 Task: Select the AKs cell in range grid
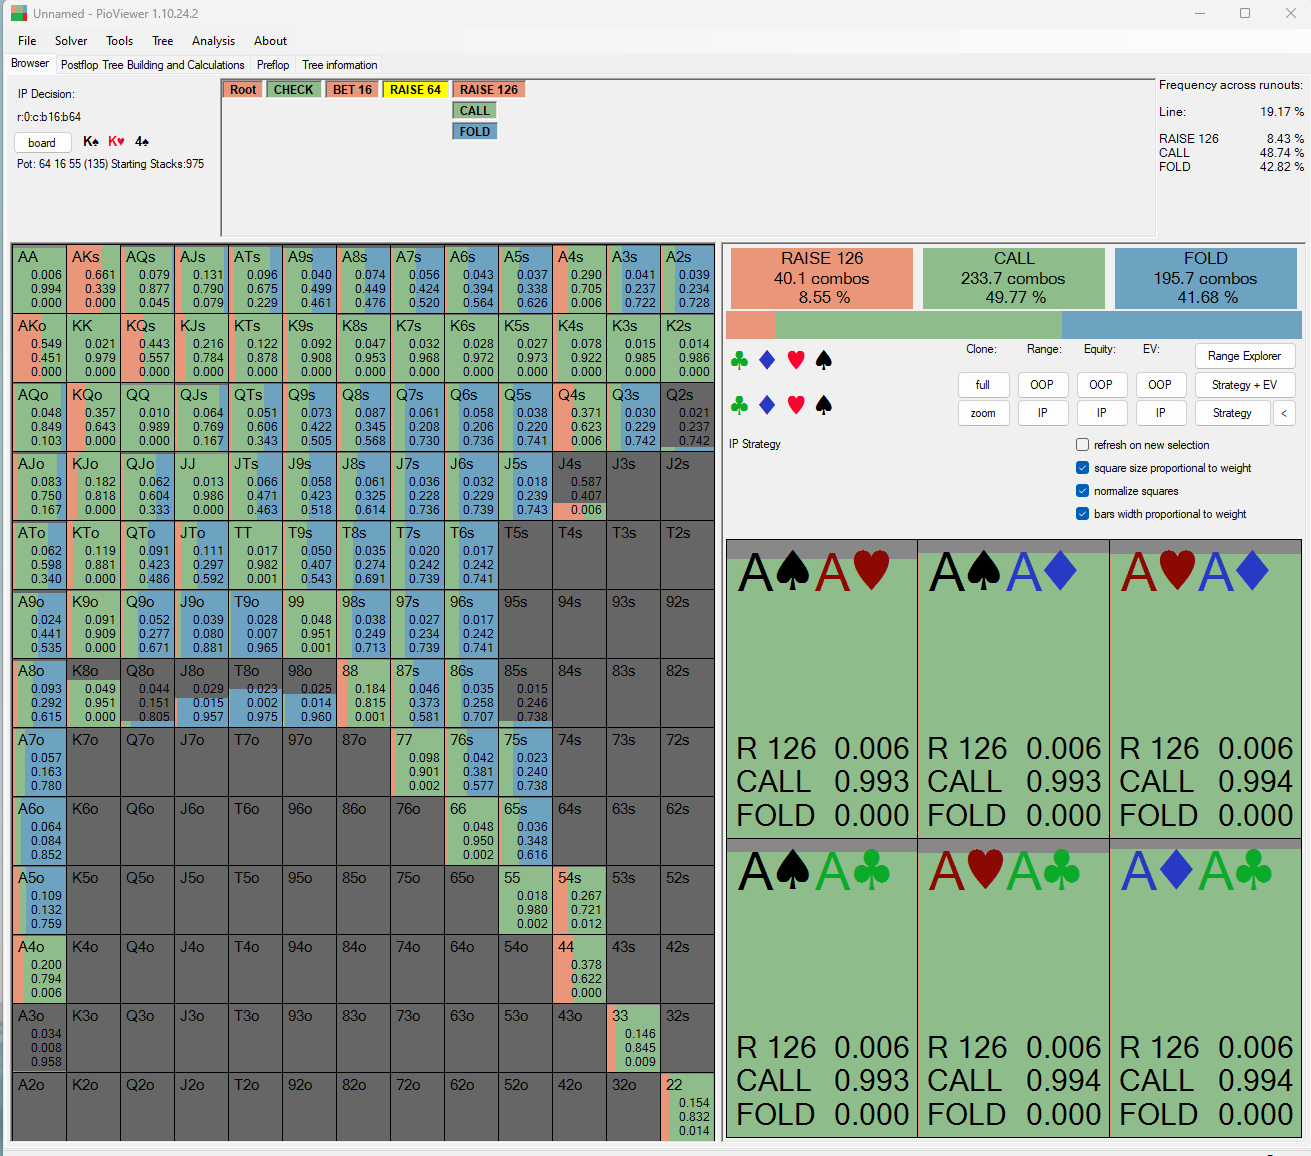93,278
